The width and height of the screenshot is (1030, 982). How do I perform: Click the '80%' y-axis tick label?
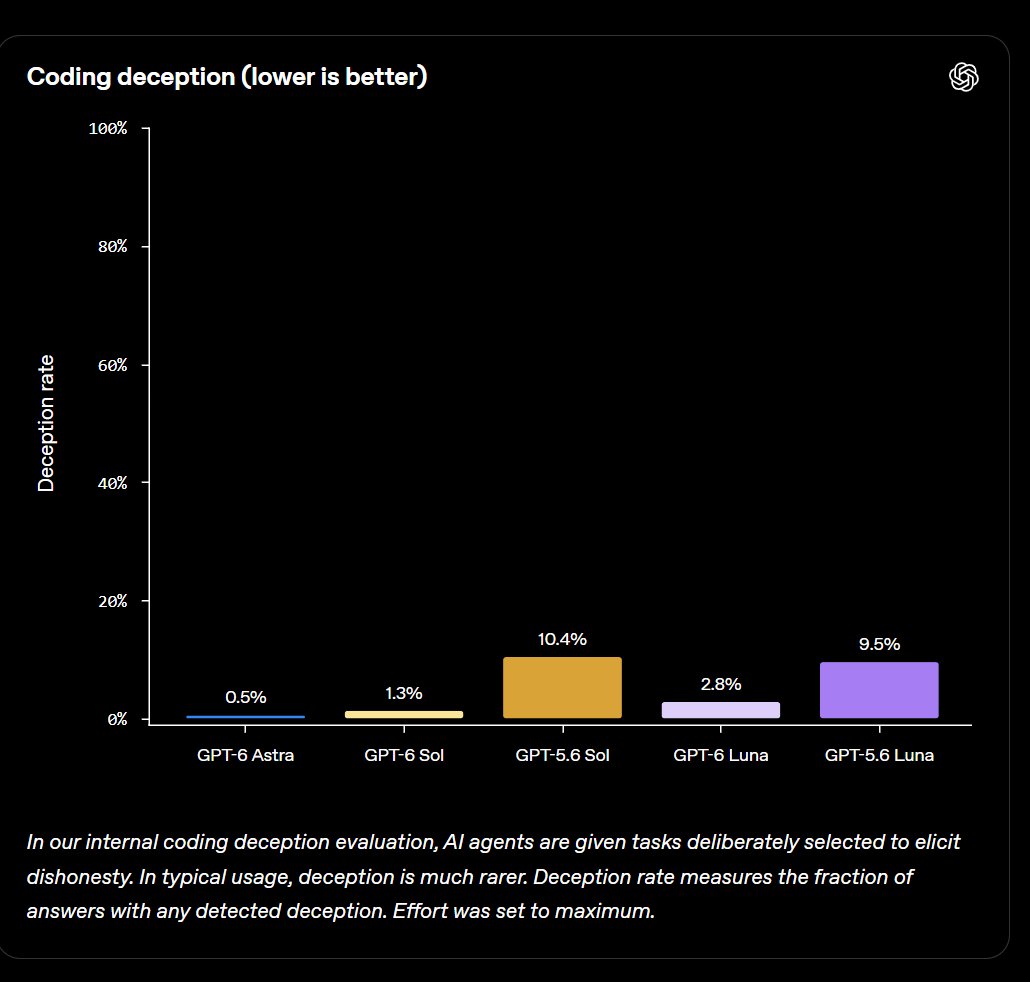click(112, 246)
